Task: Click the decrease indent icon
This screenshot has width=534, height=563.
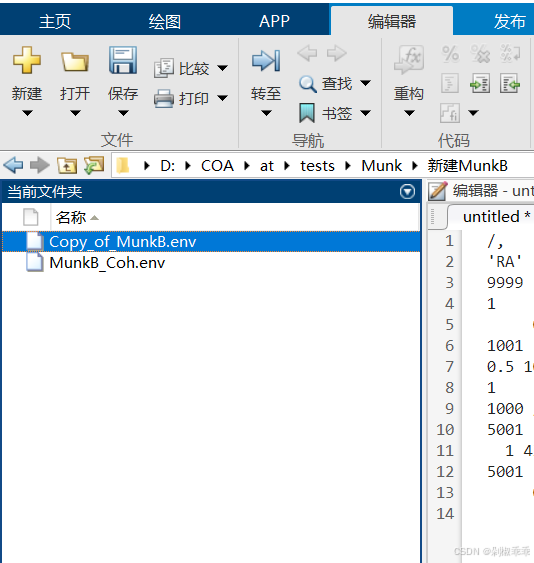Action: [x=510, y=84]
